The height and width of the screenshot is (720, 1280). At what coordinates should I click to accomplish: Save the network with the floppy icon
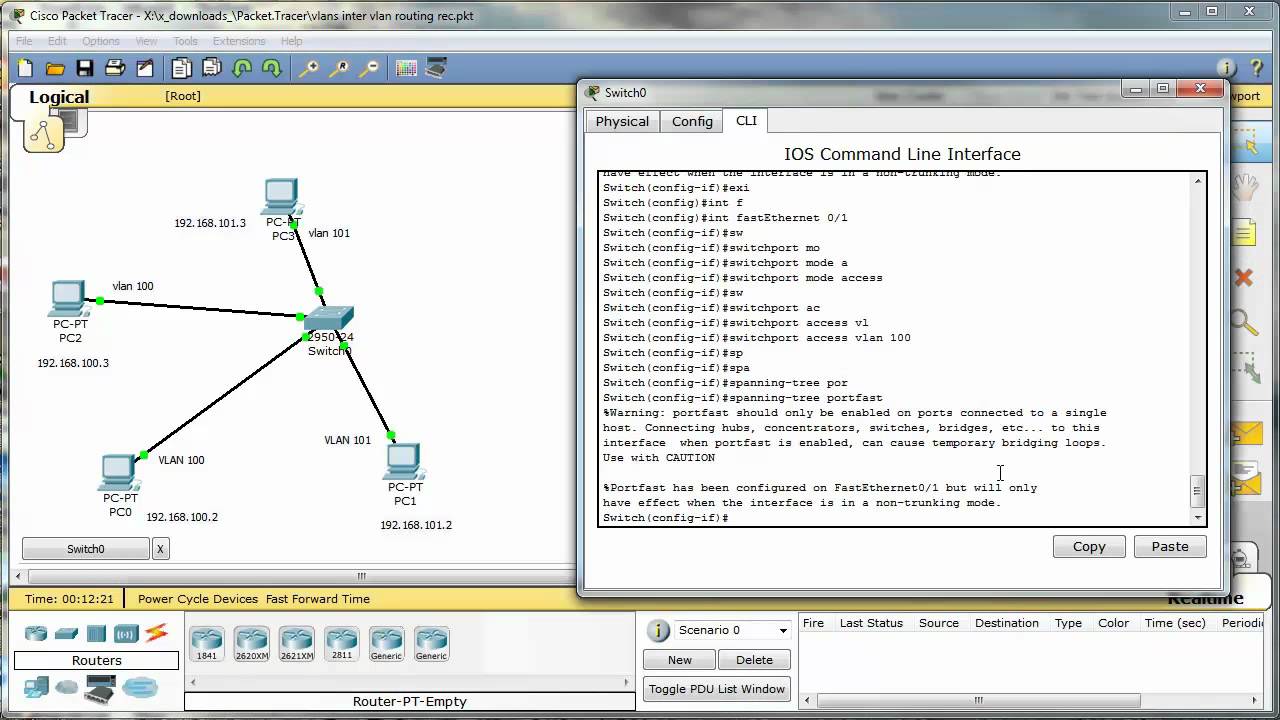click(x=85, y=68)
